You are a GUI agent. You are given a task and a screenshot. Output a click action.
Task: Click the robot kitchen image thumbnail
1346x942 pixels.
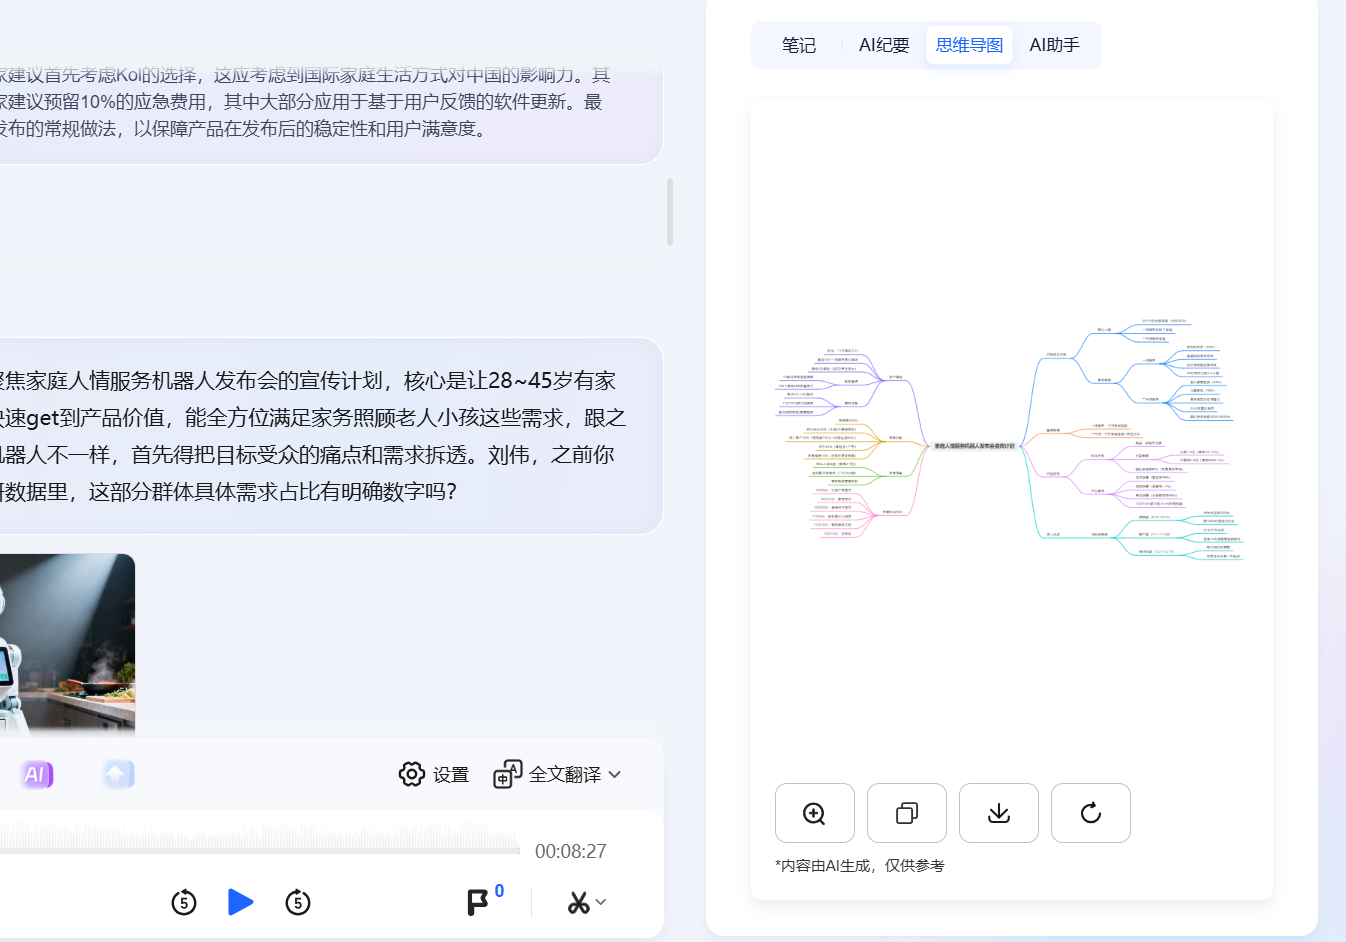coord(66,644)
